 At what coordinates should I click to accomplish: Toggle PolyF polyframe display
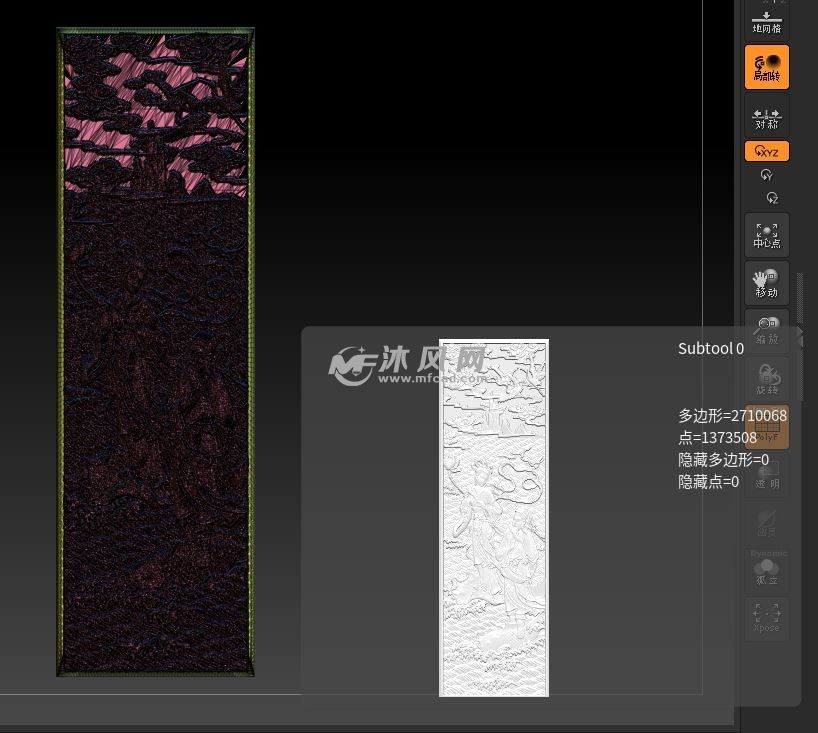click(x=767, y=426)
